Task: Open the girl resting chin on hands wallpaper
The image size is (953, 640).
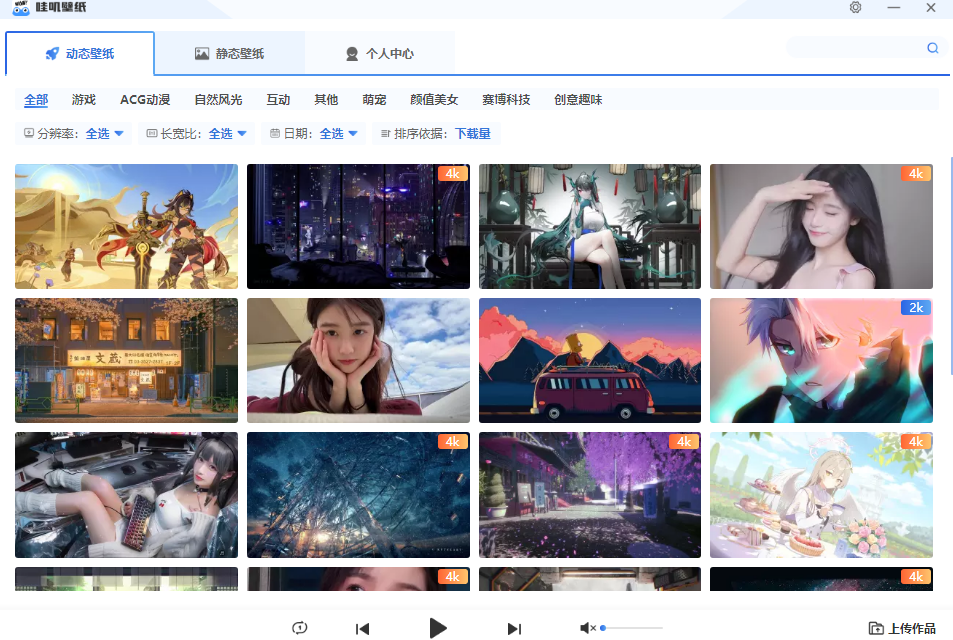Action: 358,360
